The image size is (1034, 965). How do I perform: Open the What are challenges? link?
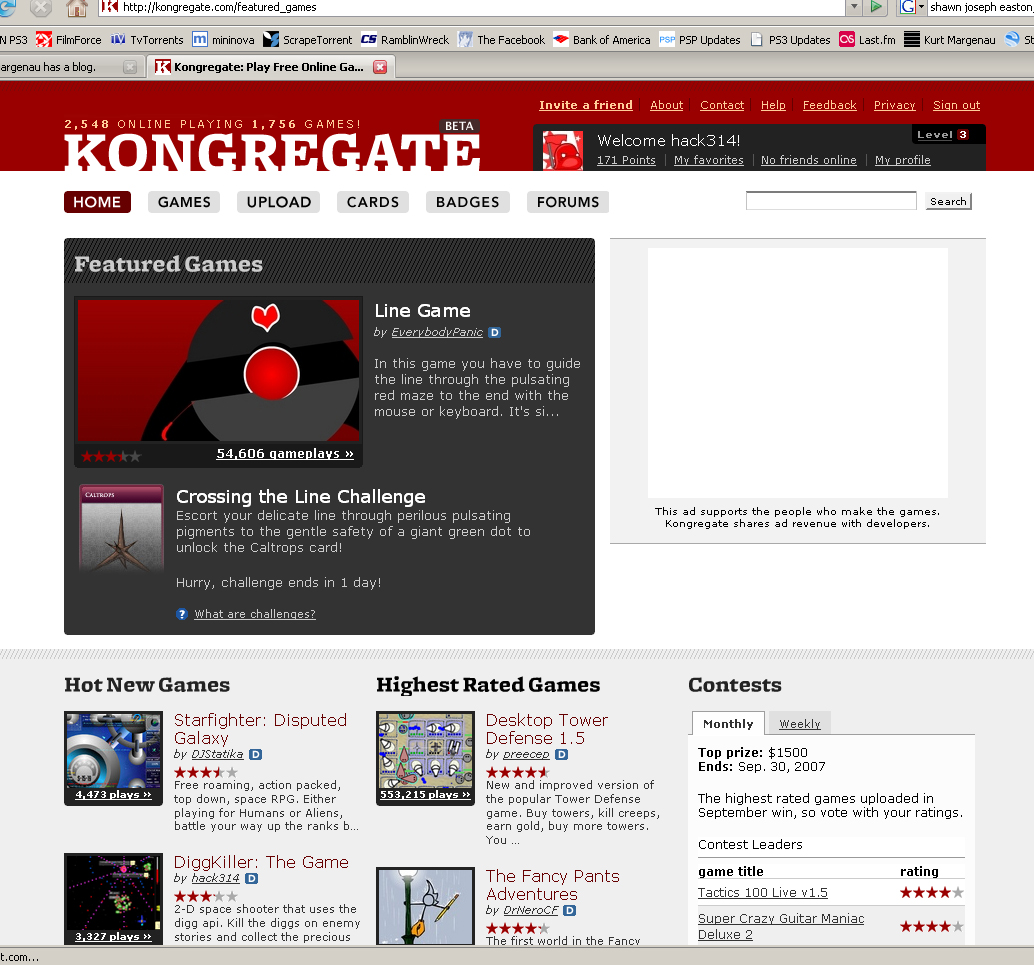click(x=255, y=614)
